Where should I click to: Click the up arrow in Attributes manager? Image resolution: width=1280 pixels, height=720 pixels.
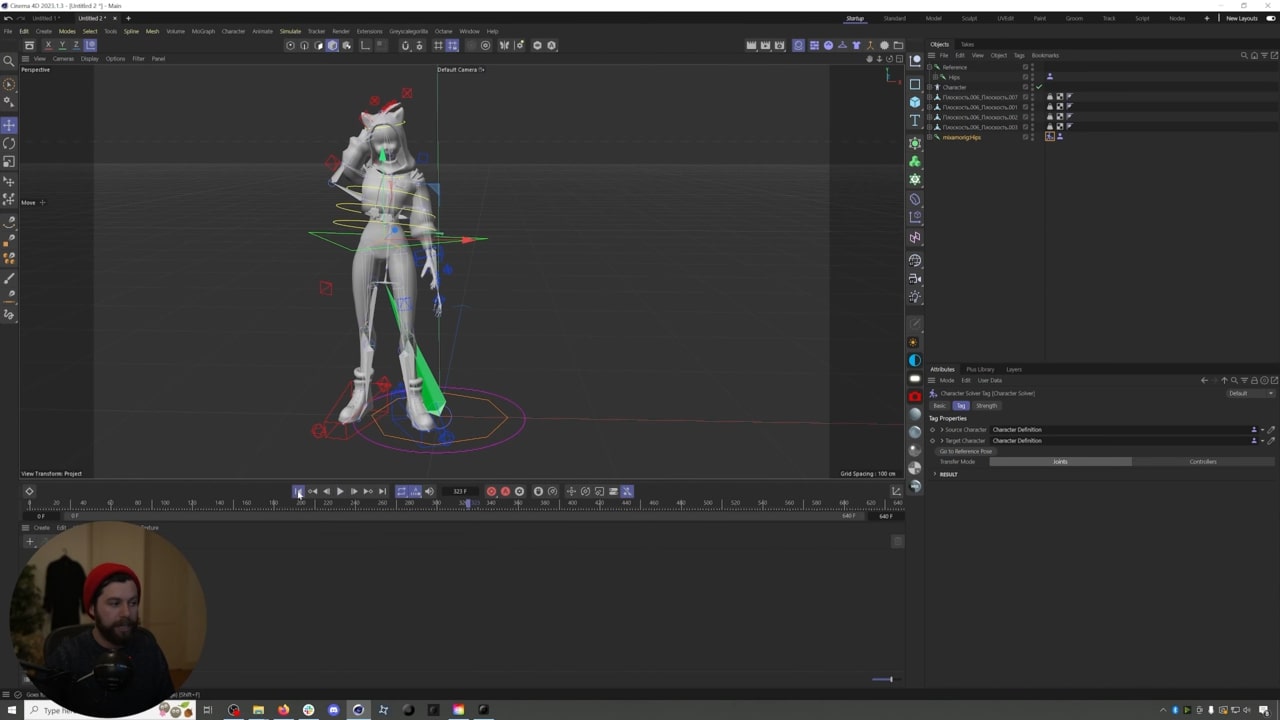click(x=1224, y=380)
